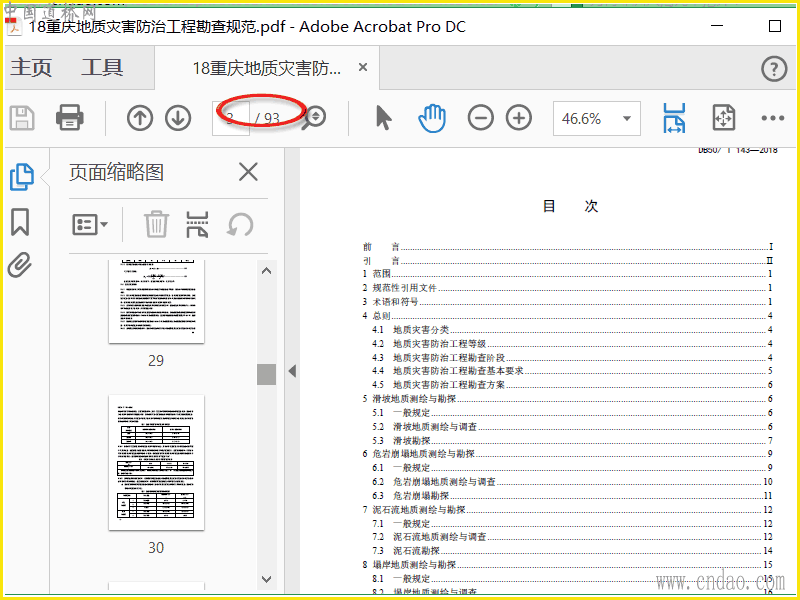Open the bookmarks pane icon

tap(20, 222)
